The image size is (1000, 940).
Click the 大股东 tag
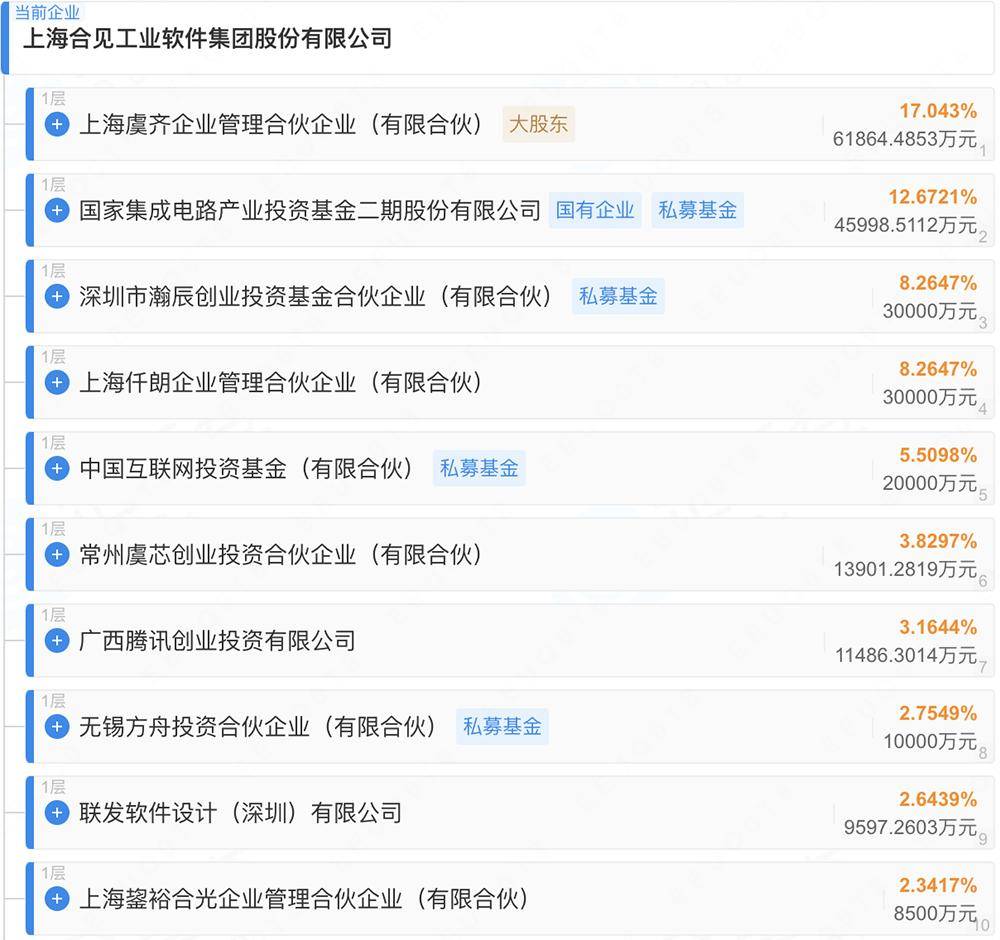click(538, 125)
